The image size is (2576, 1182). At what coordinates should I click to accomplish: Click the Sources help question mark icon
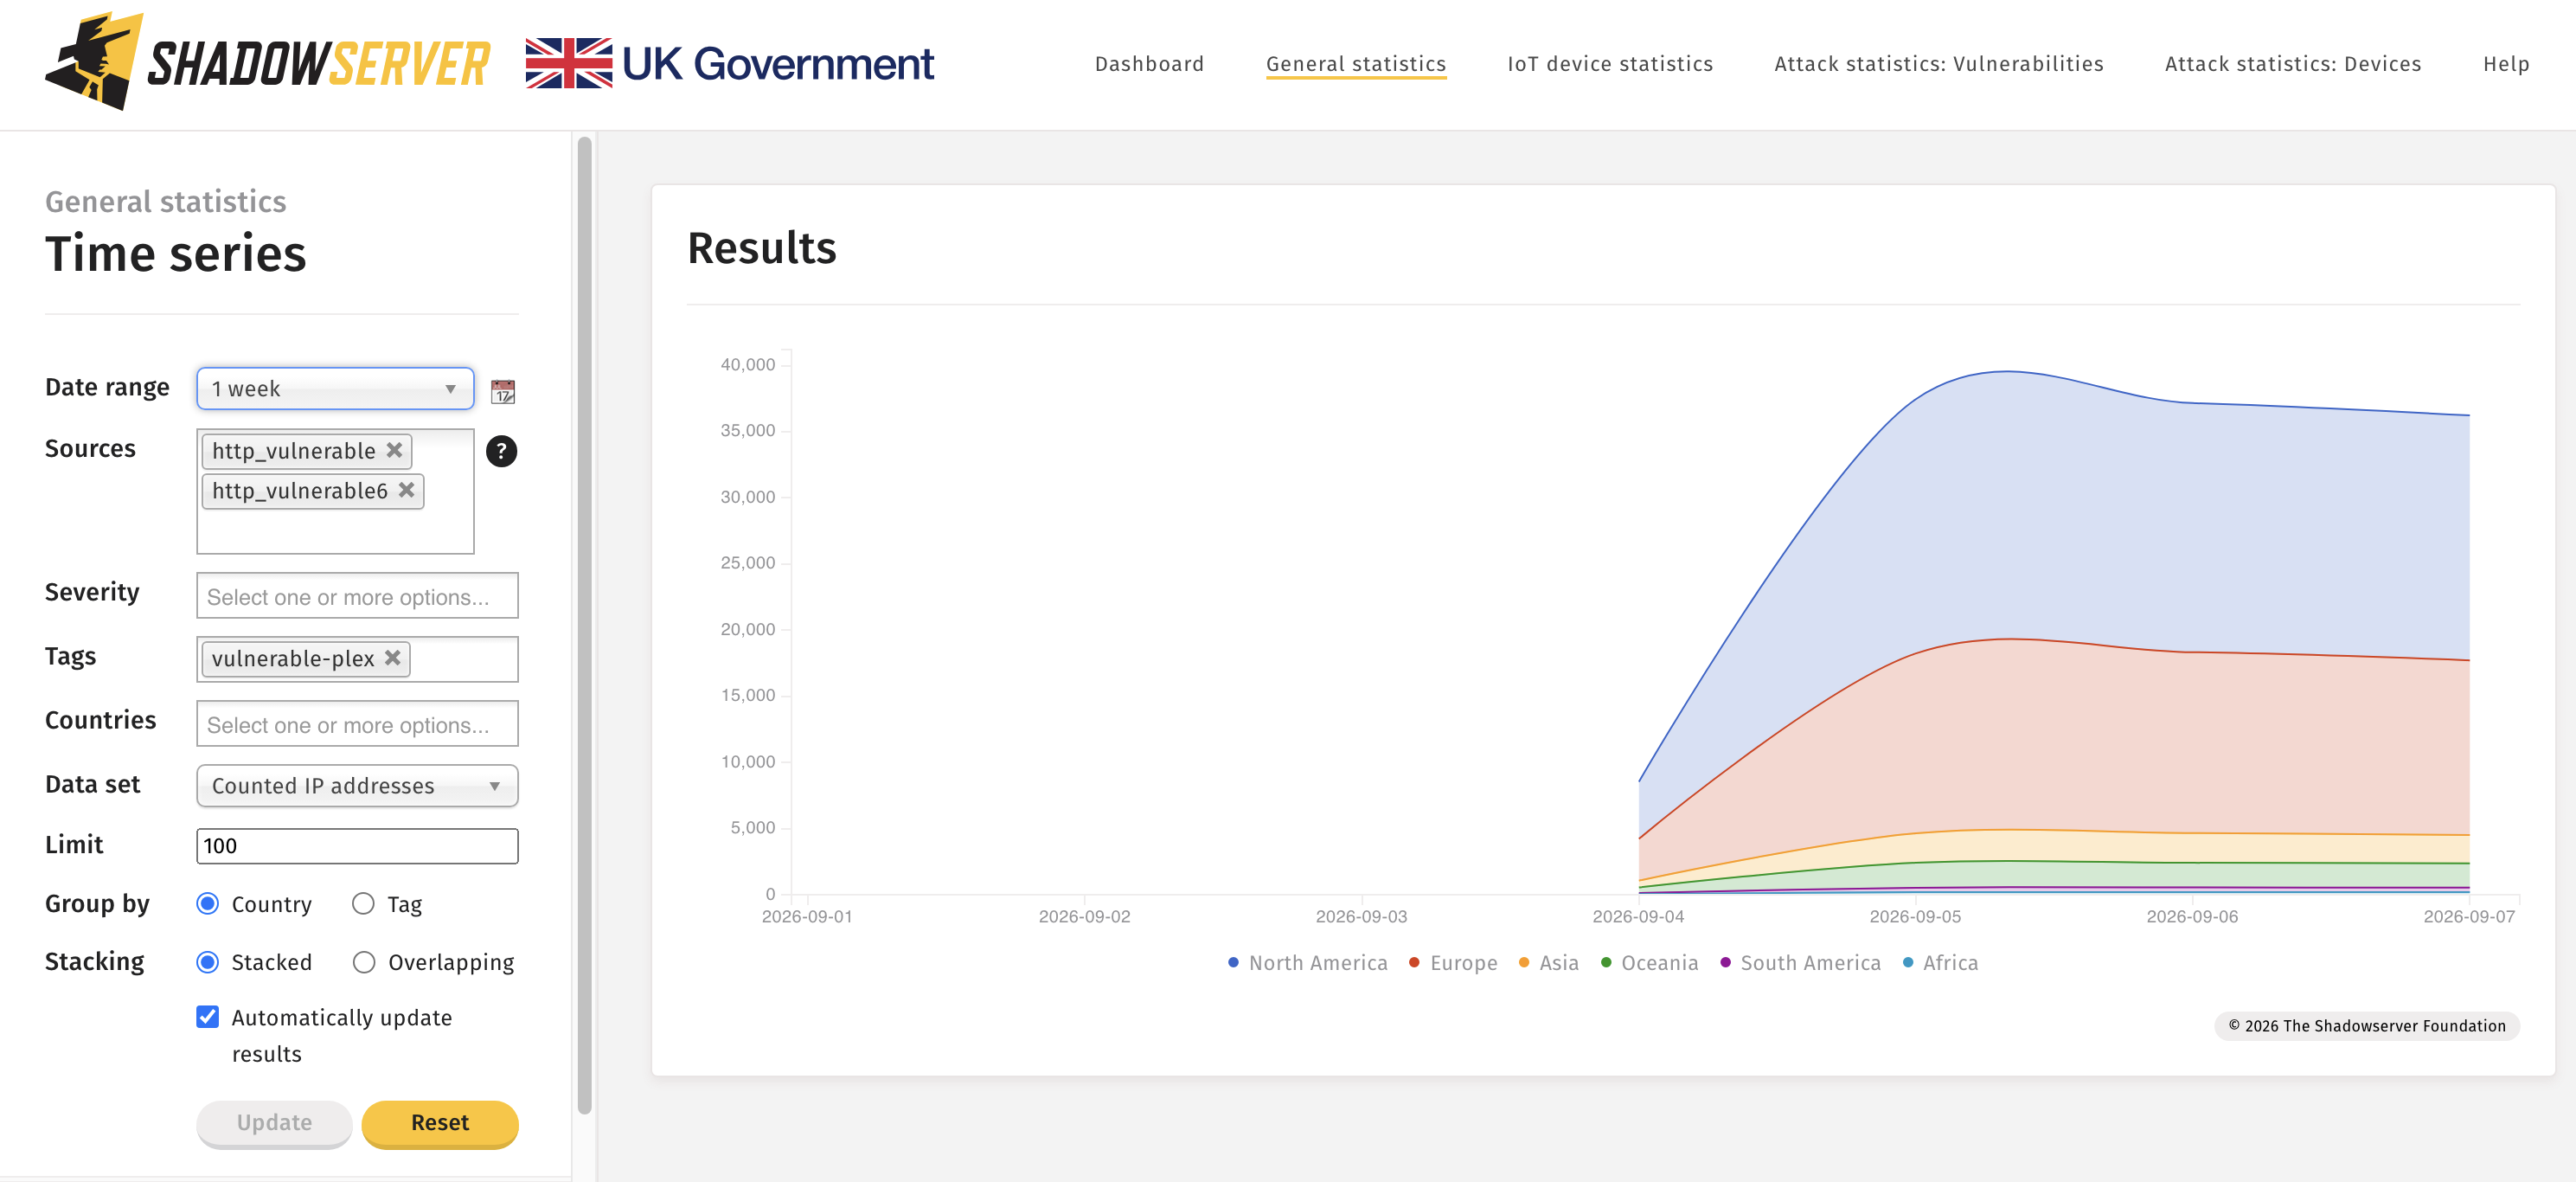coord(501,451)
